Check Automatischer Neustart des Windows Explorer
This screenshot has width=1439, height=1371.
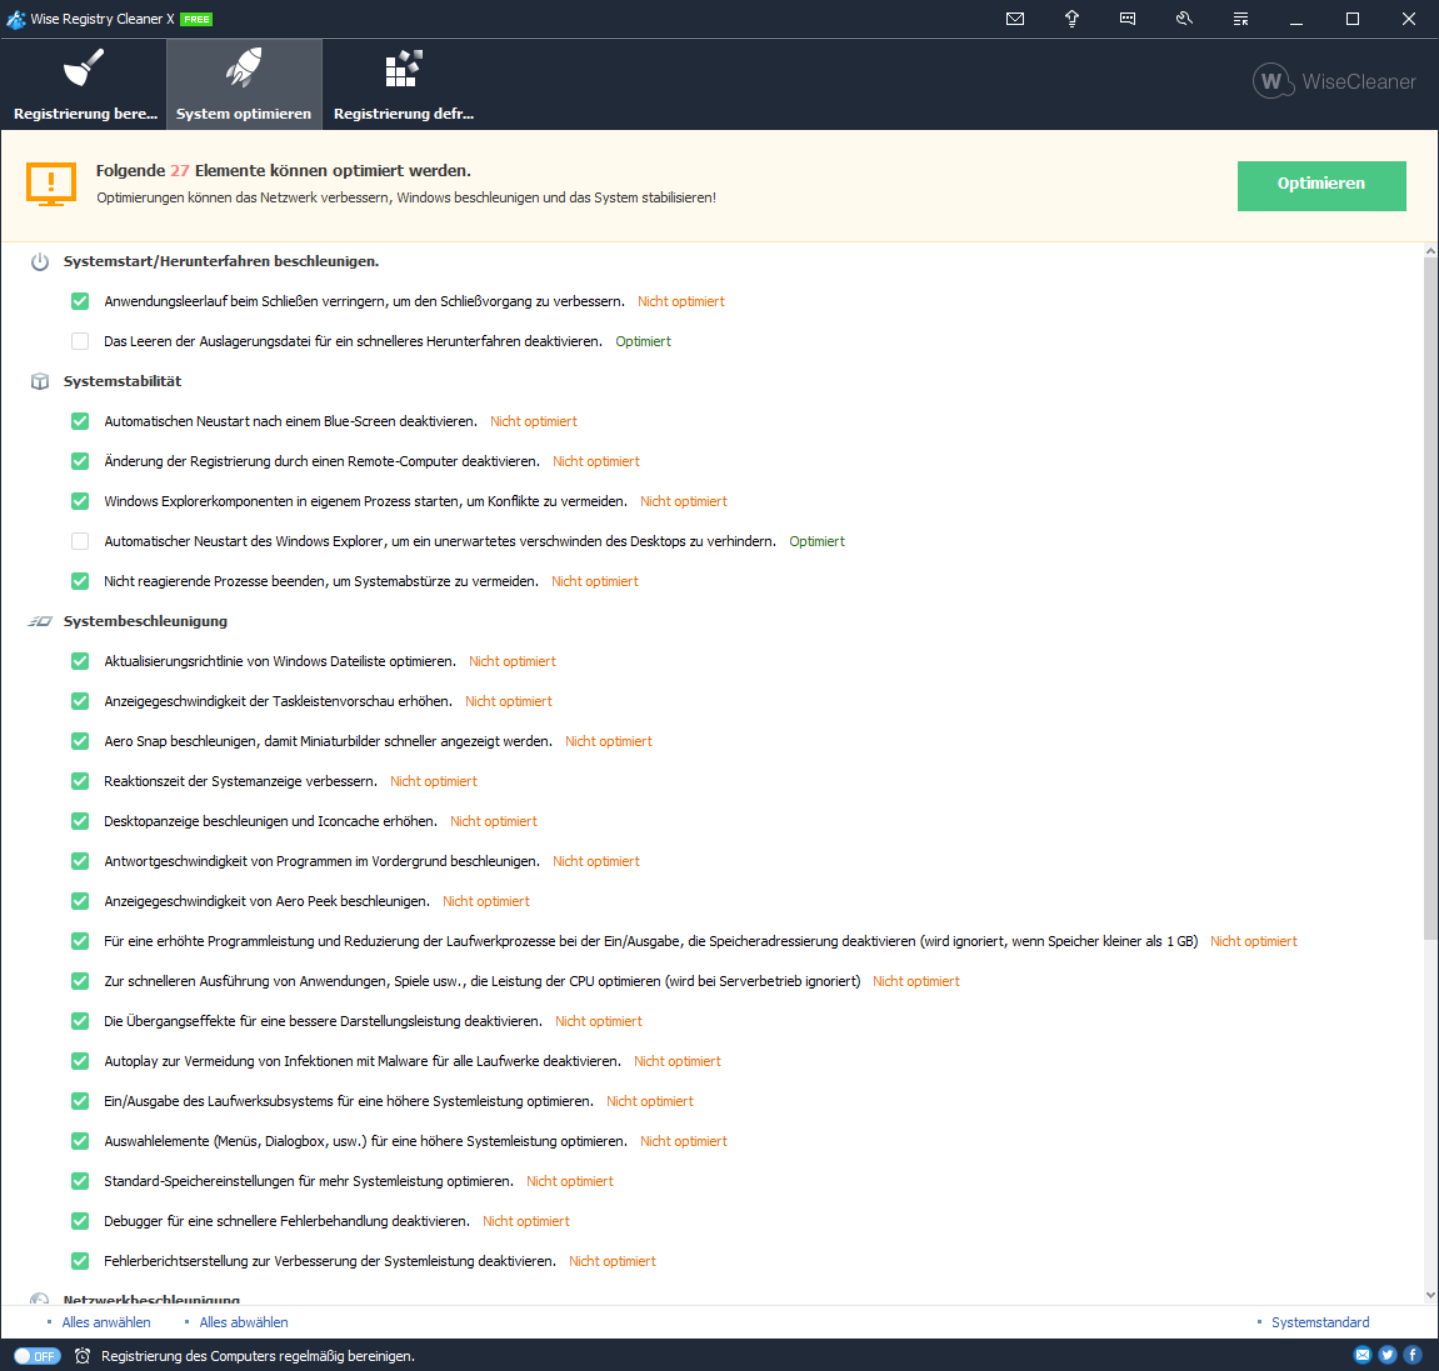(x=80, y=541)
